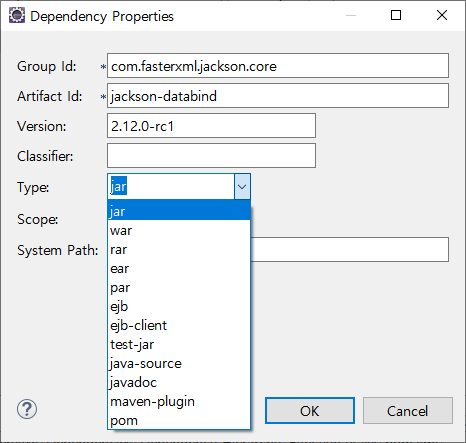The width and height of the screenshot is (466, 443).
Task: Maximize the Dependency Properties dialog
Action: [396, 15]
